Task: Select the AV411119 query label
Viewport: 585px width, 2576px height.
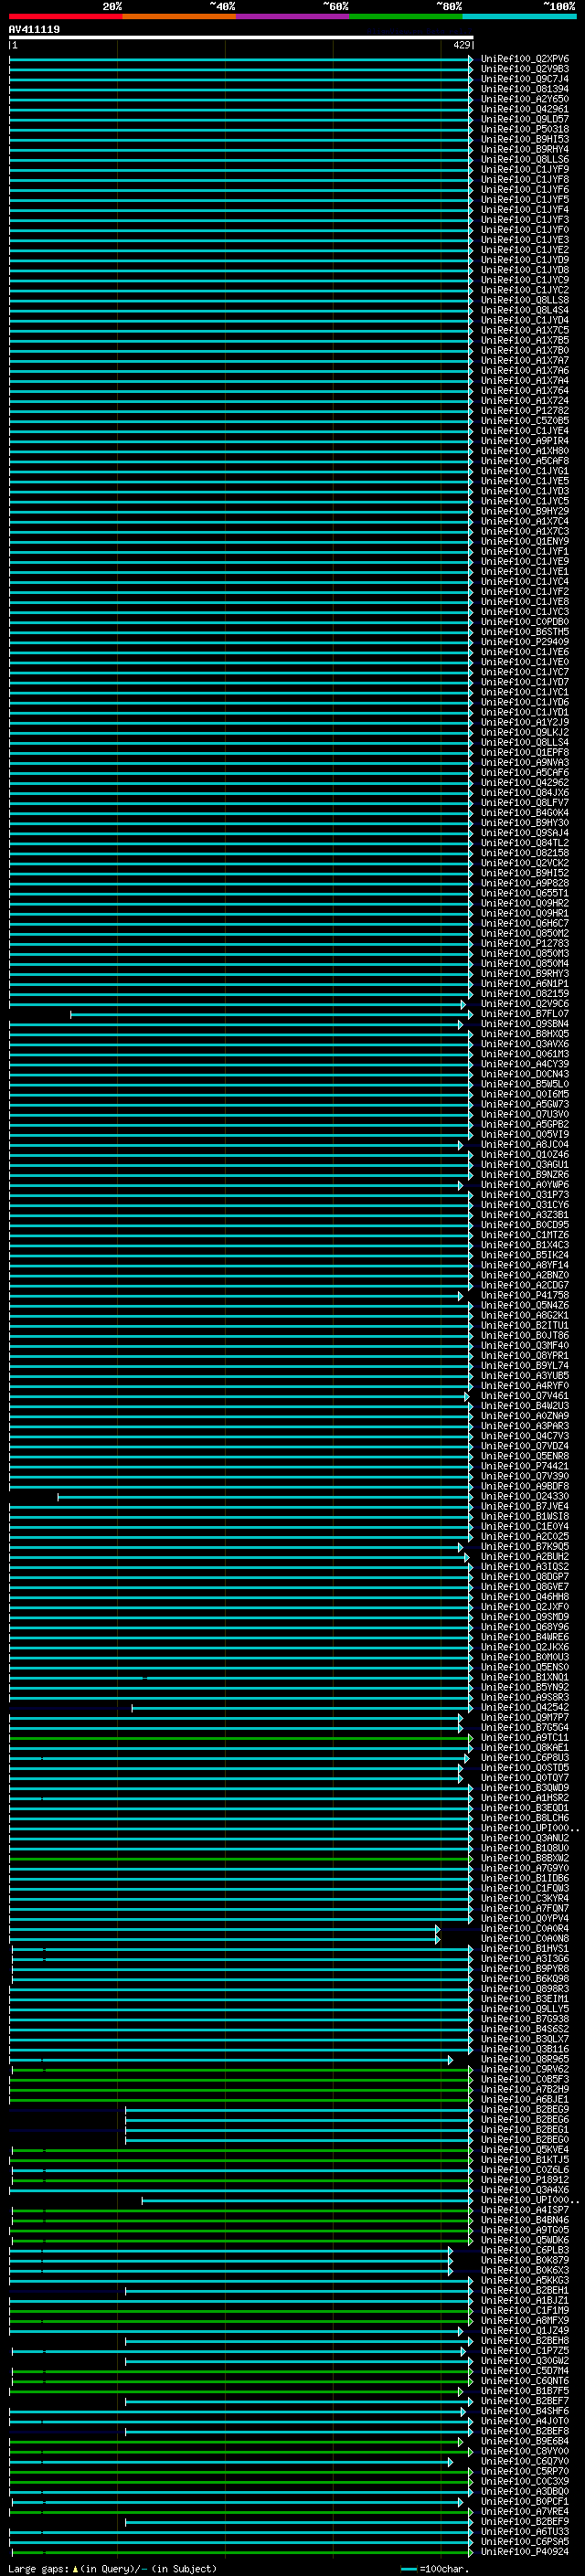Action: 34,30
